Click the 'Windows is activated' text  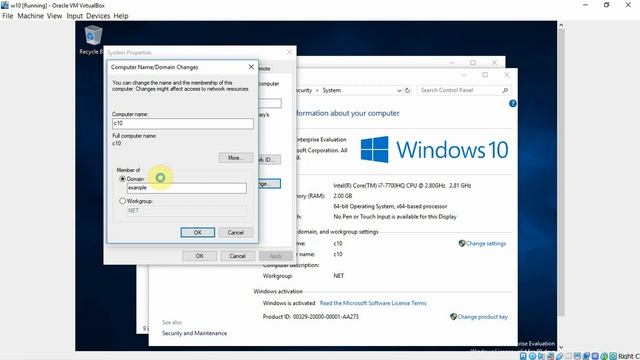[289, 303]
